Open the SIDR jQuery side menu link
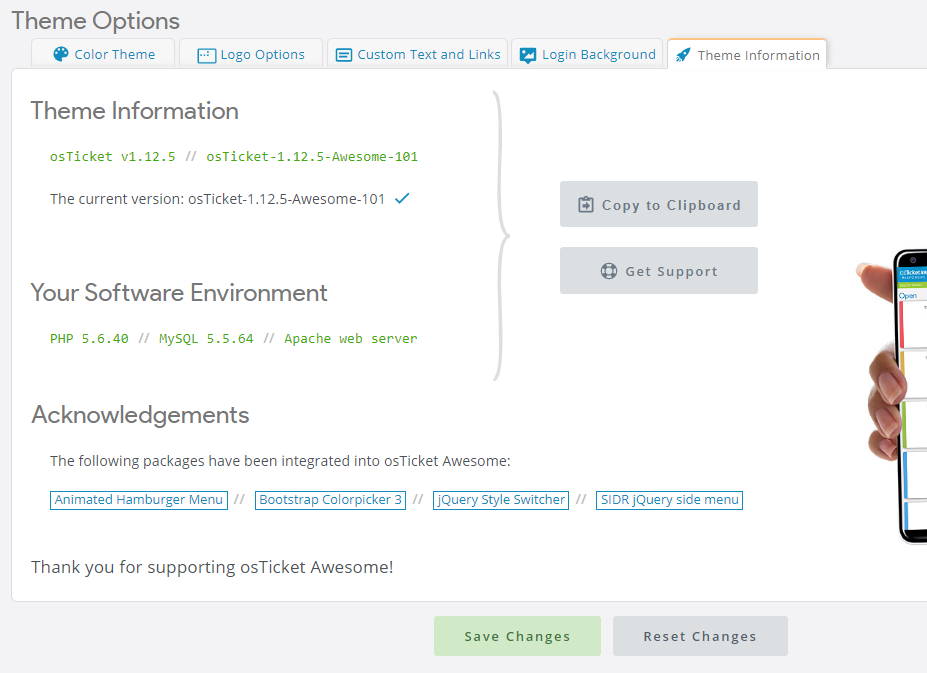Image resolution: width=927 pixels, height=673 pixels. [669, 500]
